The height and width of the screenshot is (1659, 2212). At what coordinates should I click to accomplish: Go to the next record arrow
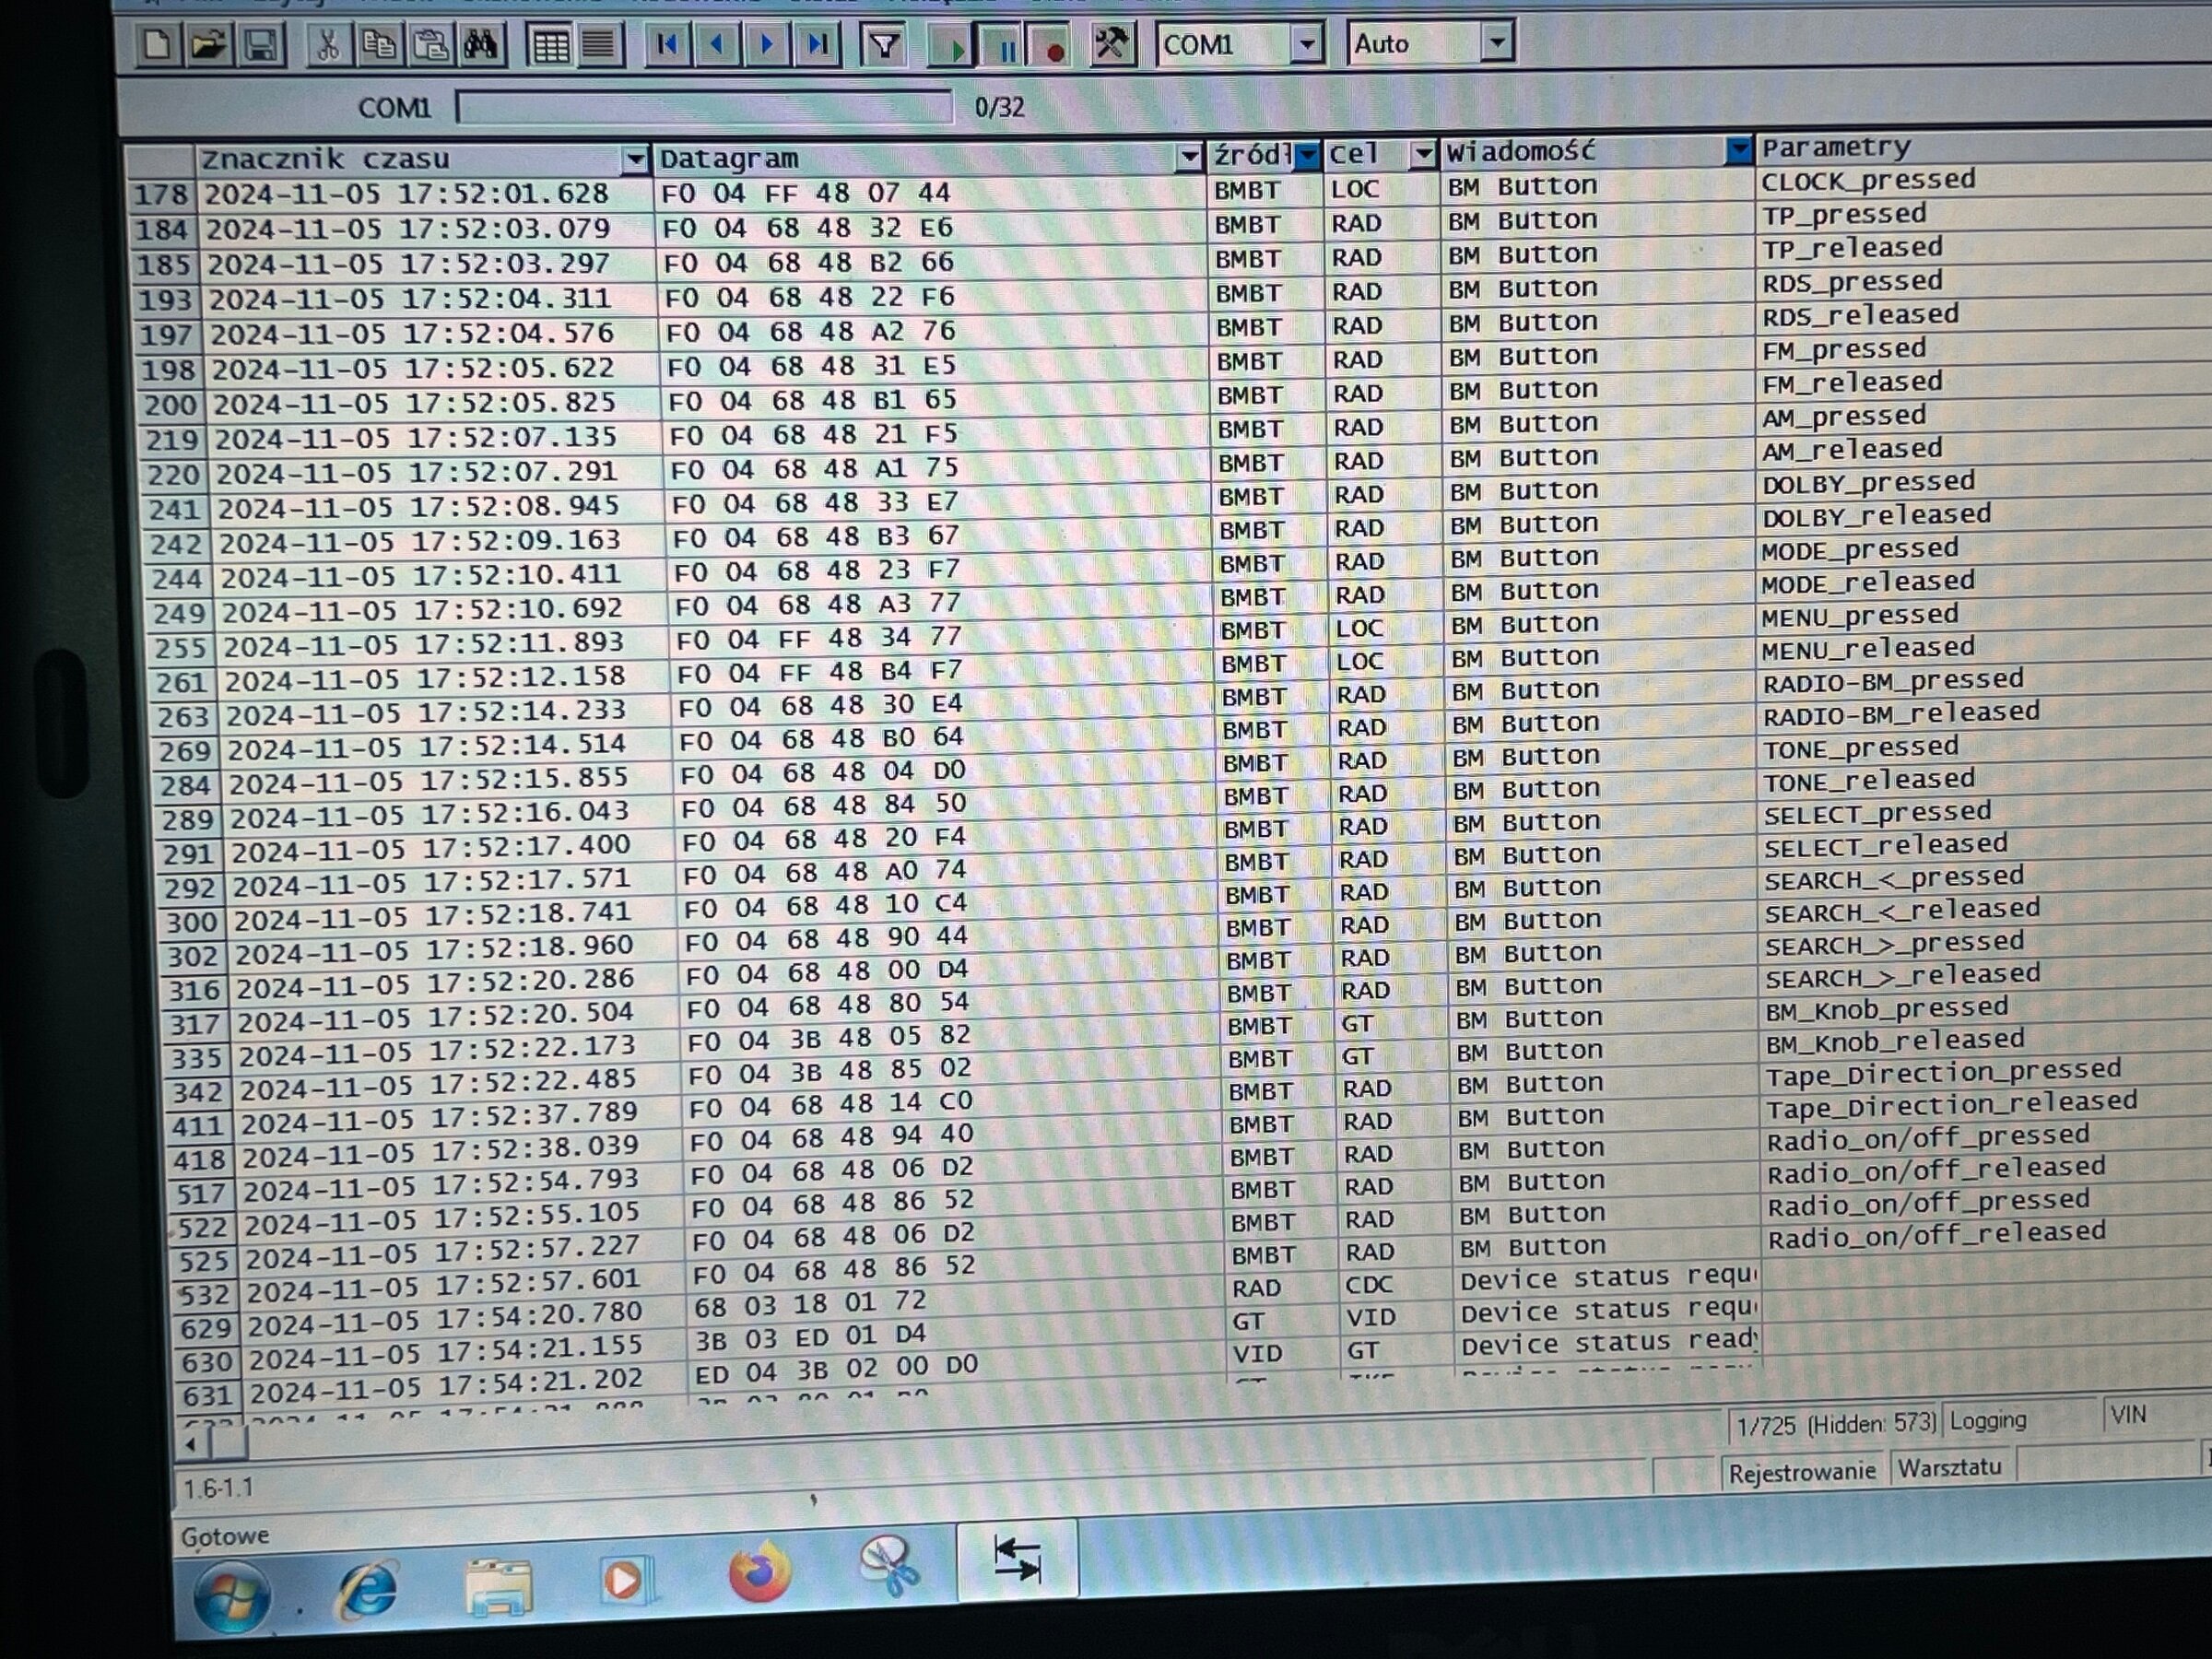[767, 44]
